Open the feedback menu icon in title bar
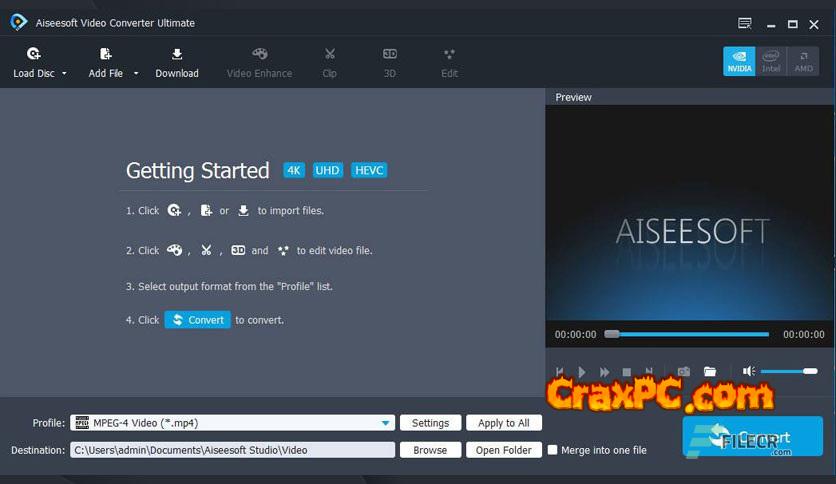This screenshot has width=836, height=484. coord(744,23)
